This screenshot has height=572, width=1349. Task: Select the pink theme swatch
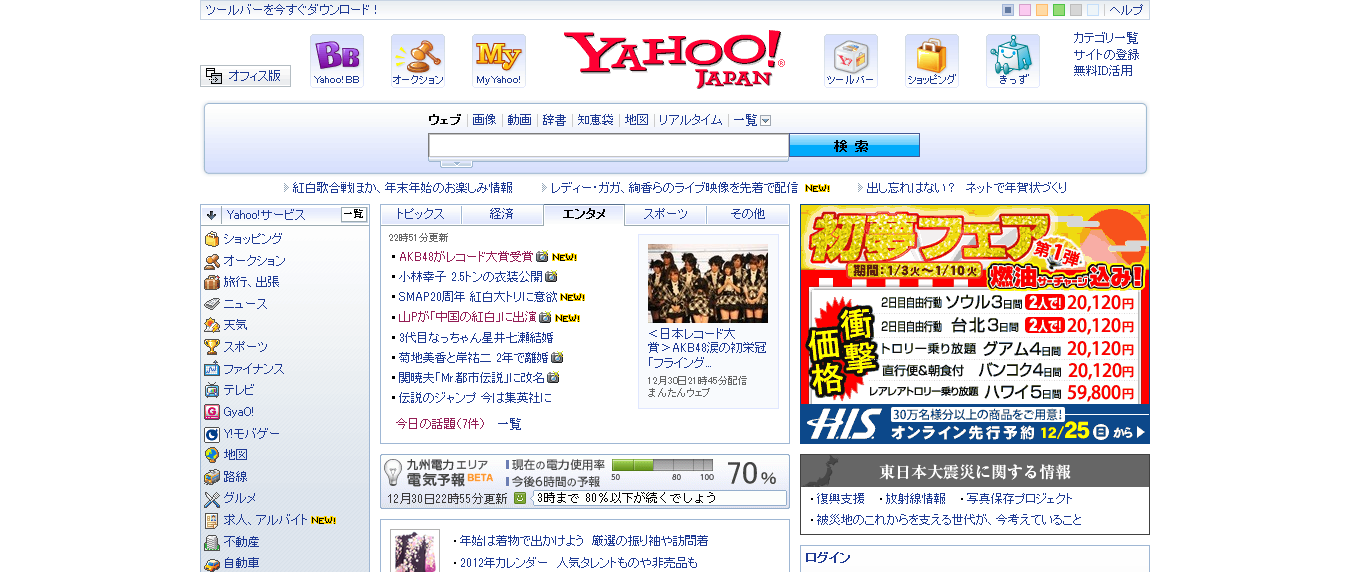pos(1025,10)
